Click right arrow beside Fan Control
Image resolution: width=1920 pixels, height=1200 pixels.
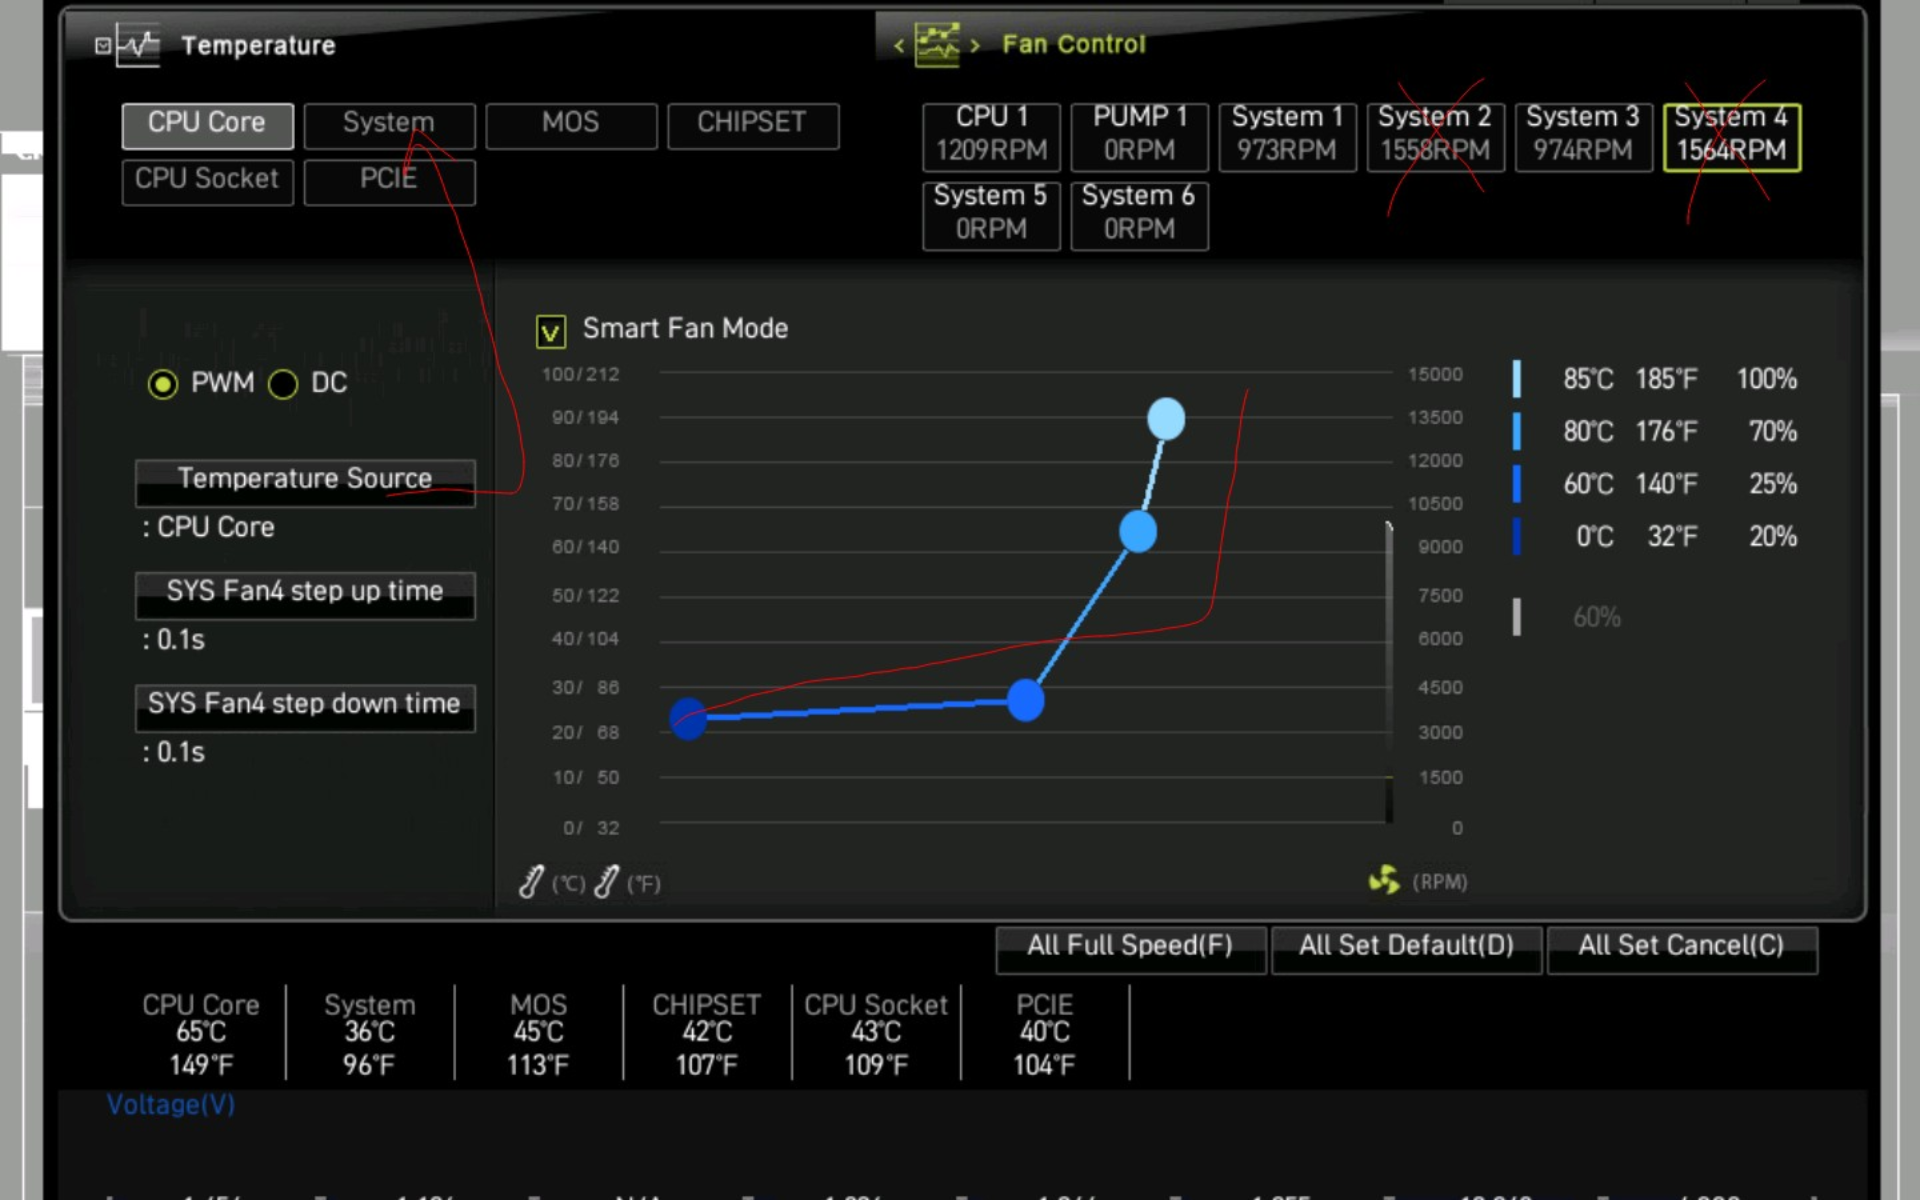tap(975, 46)
